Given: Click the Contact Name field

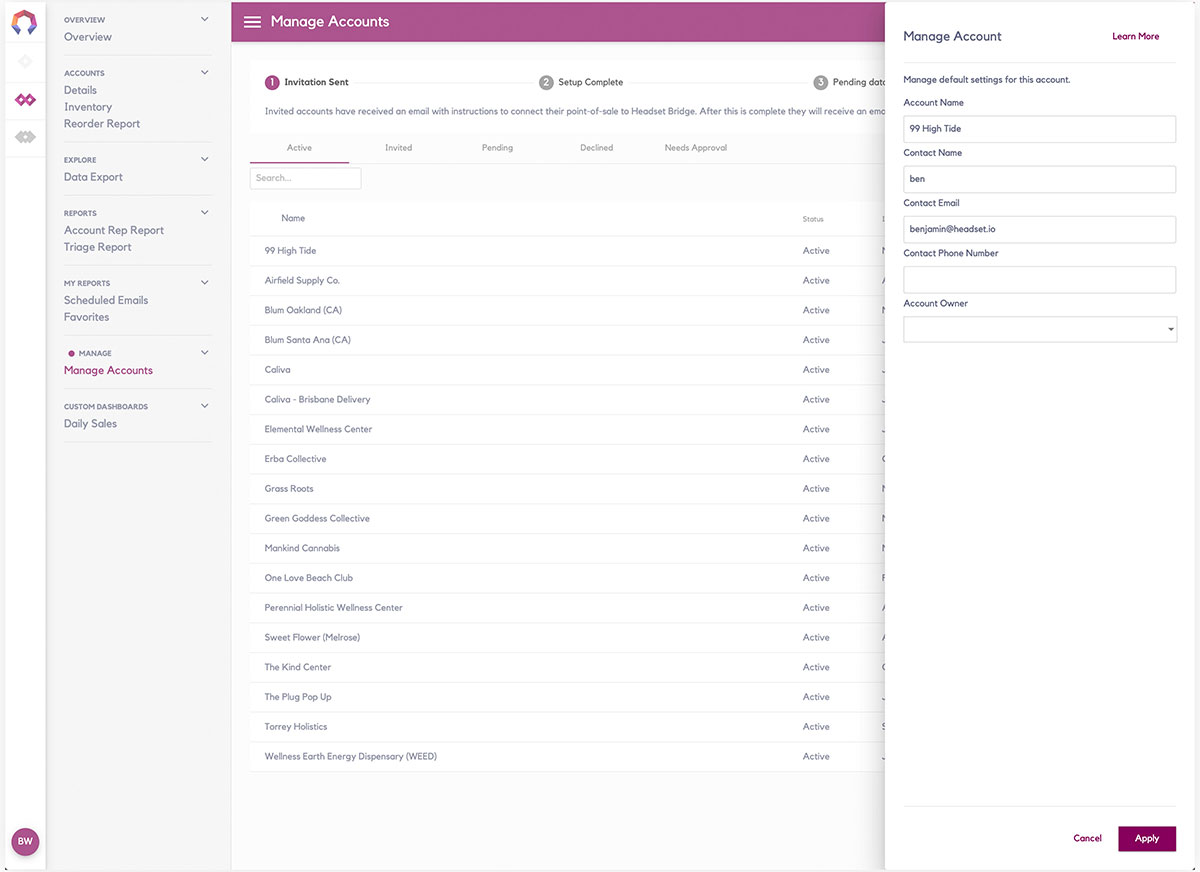Looking at the screenshot, I should point(1039,179).
